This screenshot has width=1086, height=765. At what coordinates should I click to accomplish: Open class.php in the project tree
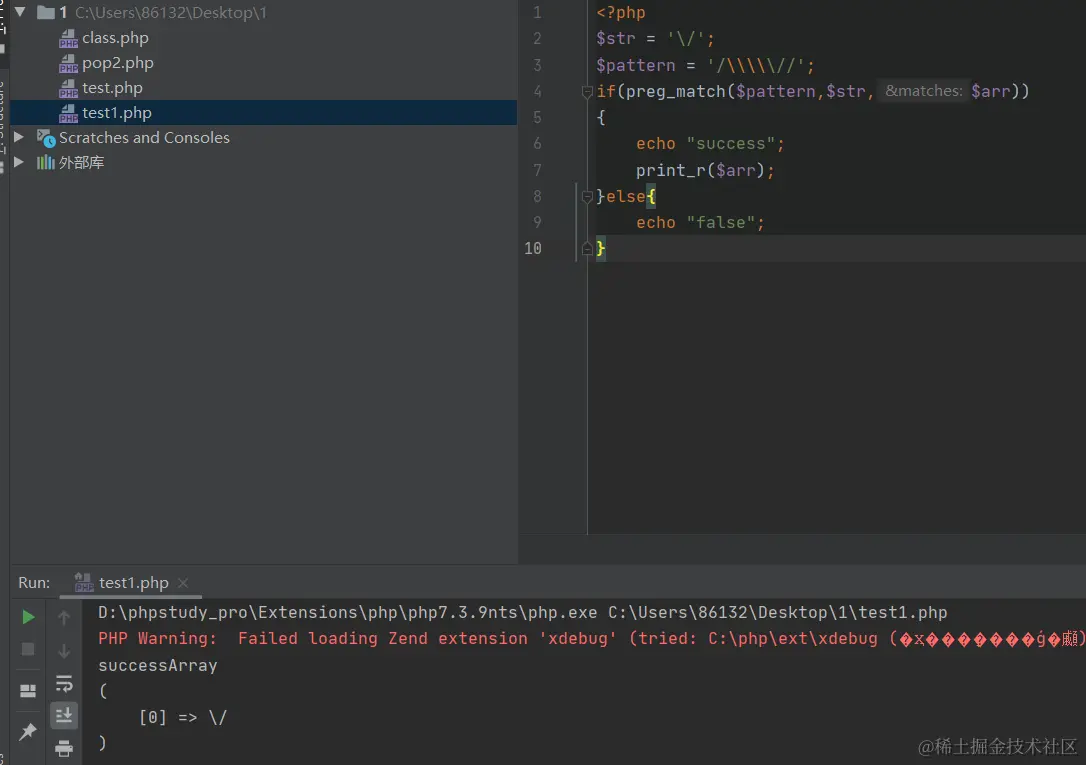(x=115, y=38)
